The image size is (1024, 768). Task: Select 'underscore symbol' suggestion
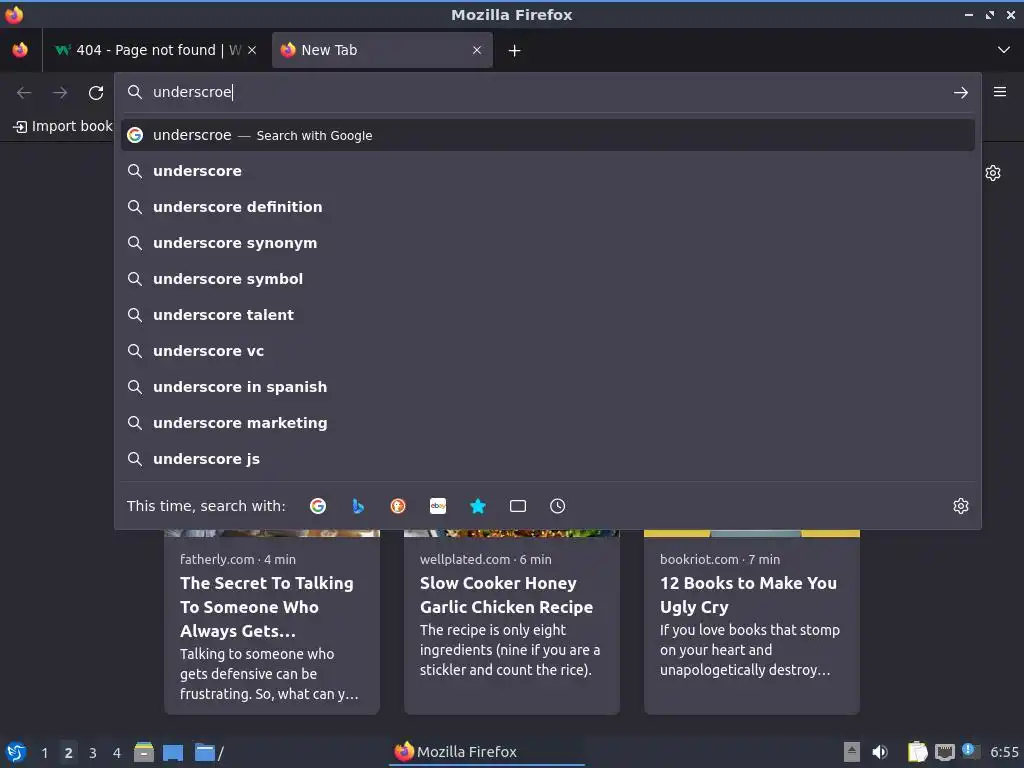tap(547, 279)
